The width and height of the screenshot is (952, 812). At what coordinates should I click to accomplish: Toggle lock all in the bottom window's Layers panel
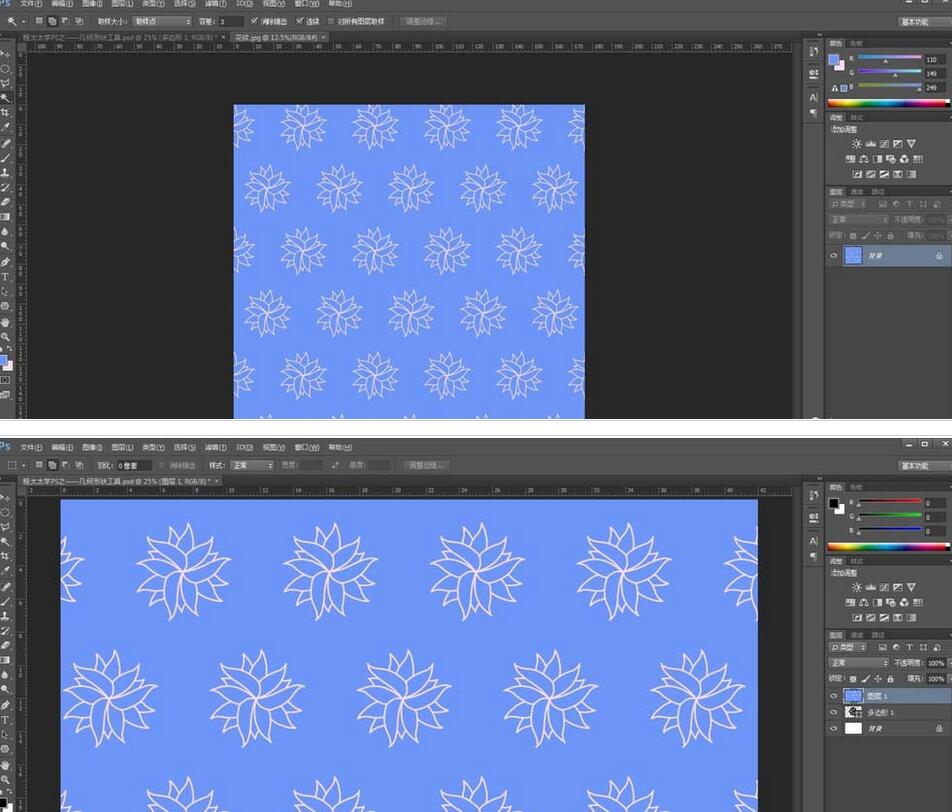pyautogui.click(x=891, y=679)
